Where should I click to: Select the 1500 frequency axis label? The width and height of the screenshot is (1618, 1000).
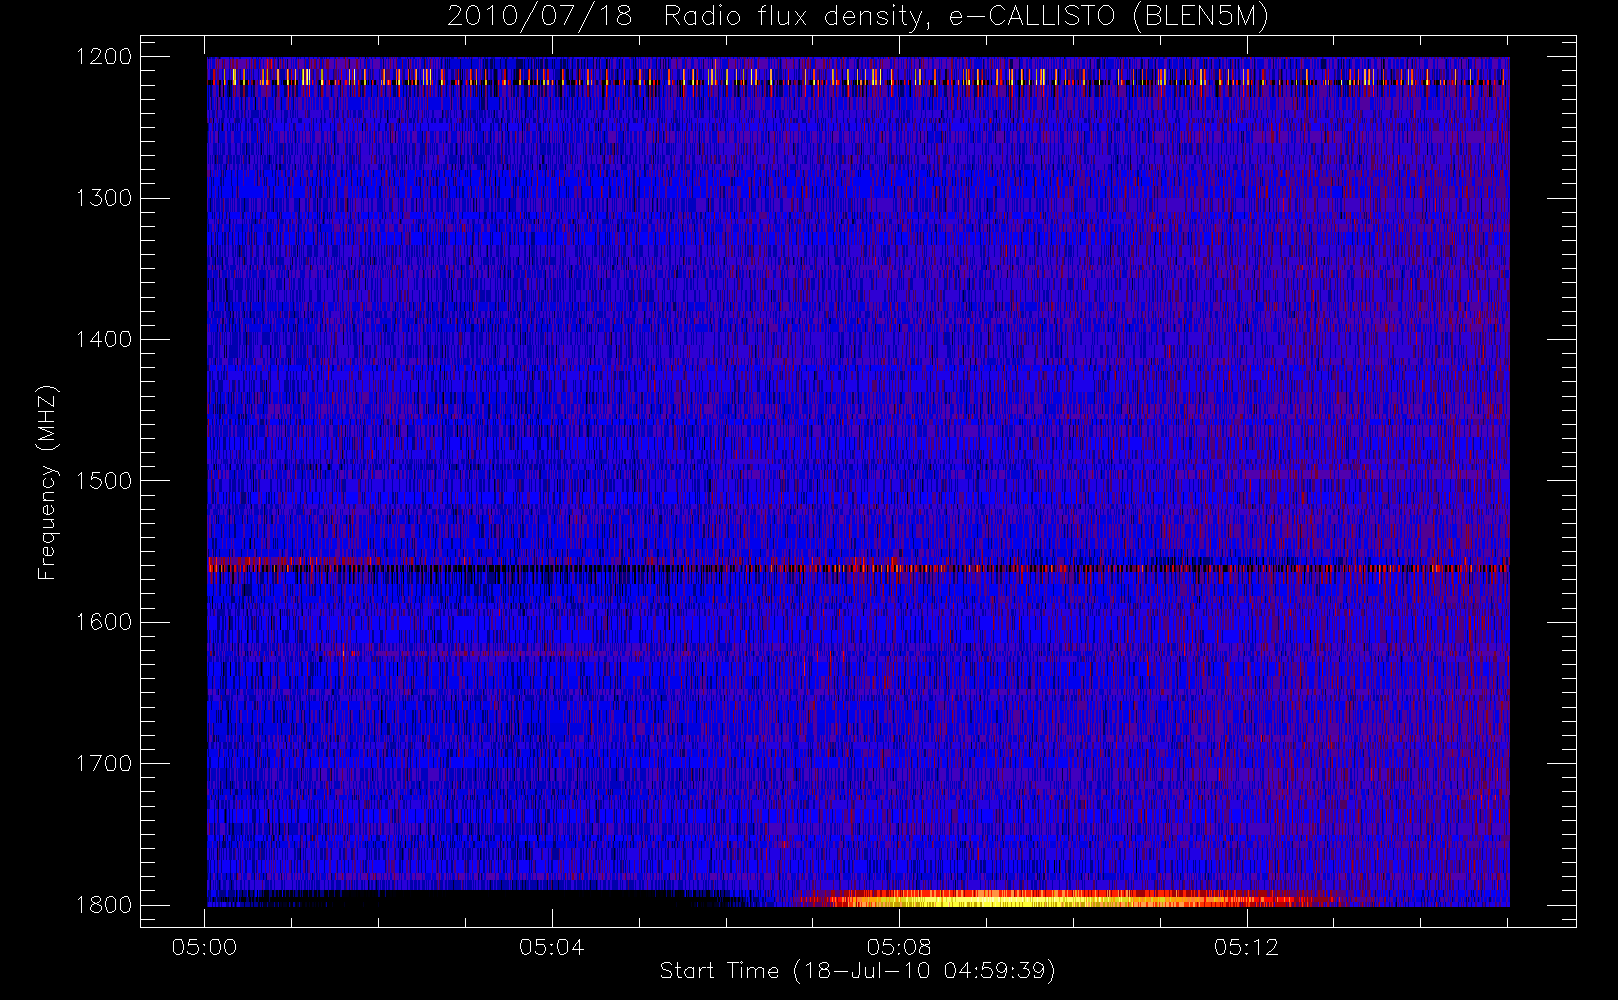pyautogui.click(x=104, y=480)
